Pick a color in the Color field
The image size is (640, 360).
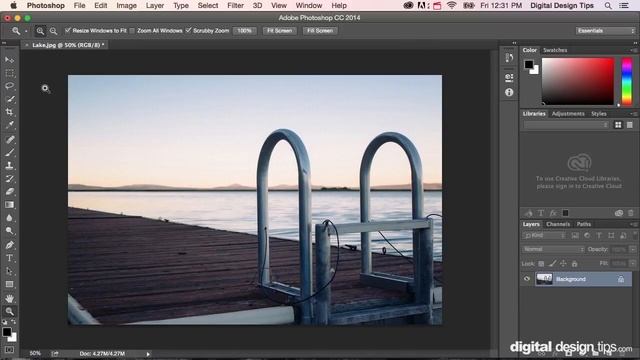coord(578,81)
